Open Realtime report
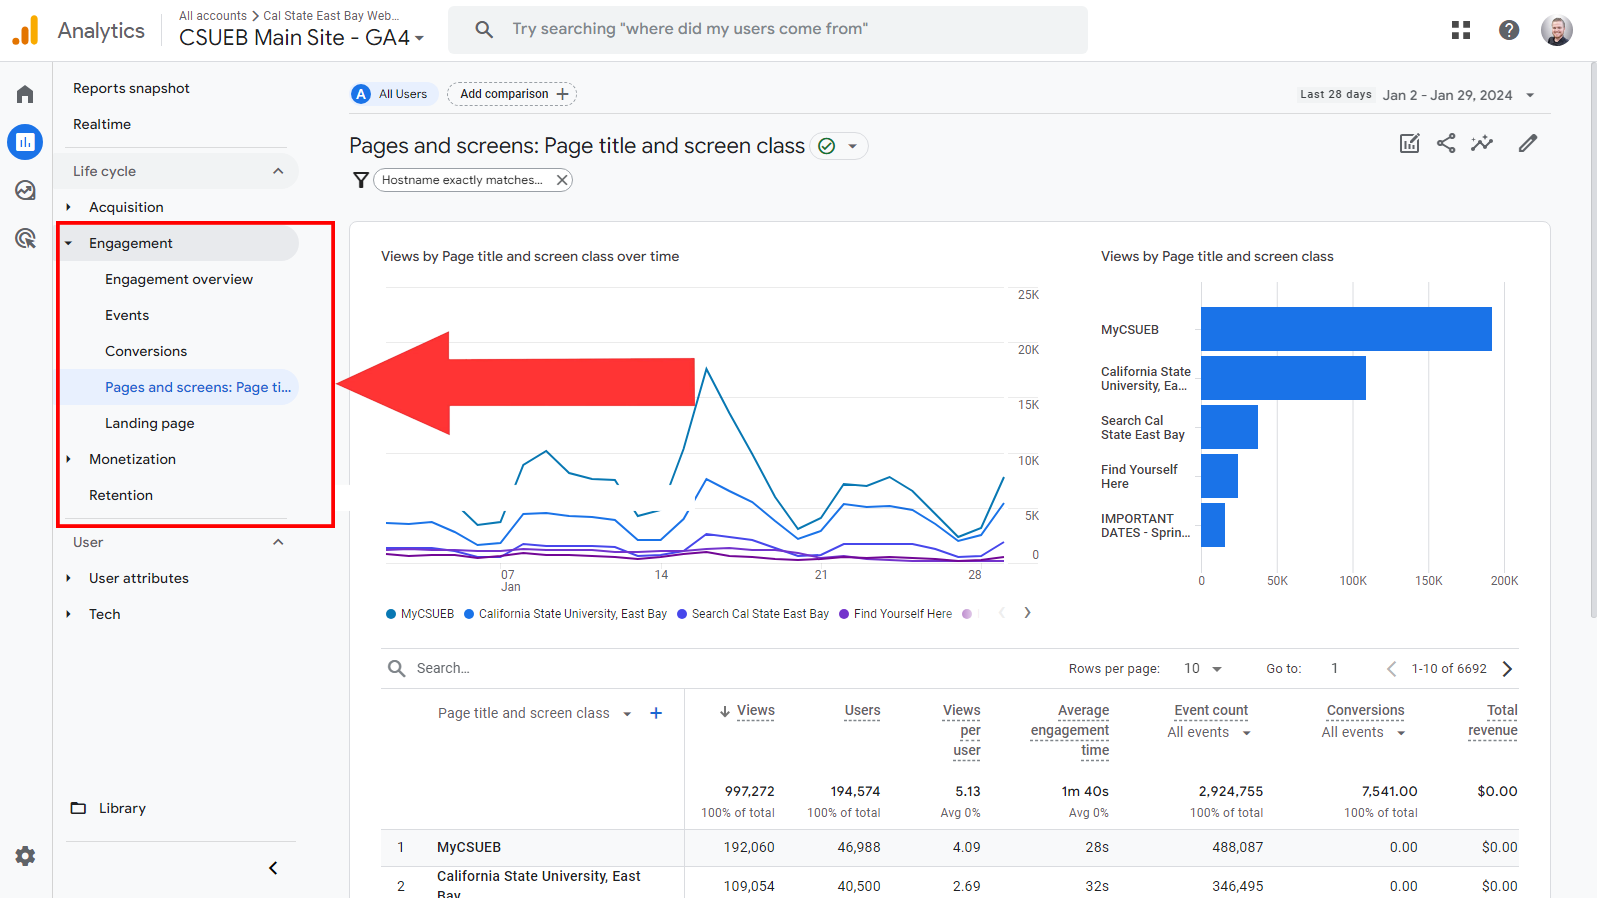 (x=102, y=124)
